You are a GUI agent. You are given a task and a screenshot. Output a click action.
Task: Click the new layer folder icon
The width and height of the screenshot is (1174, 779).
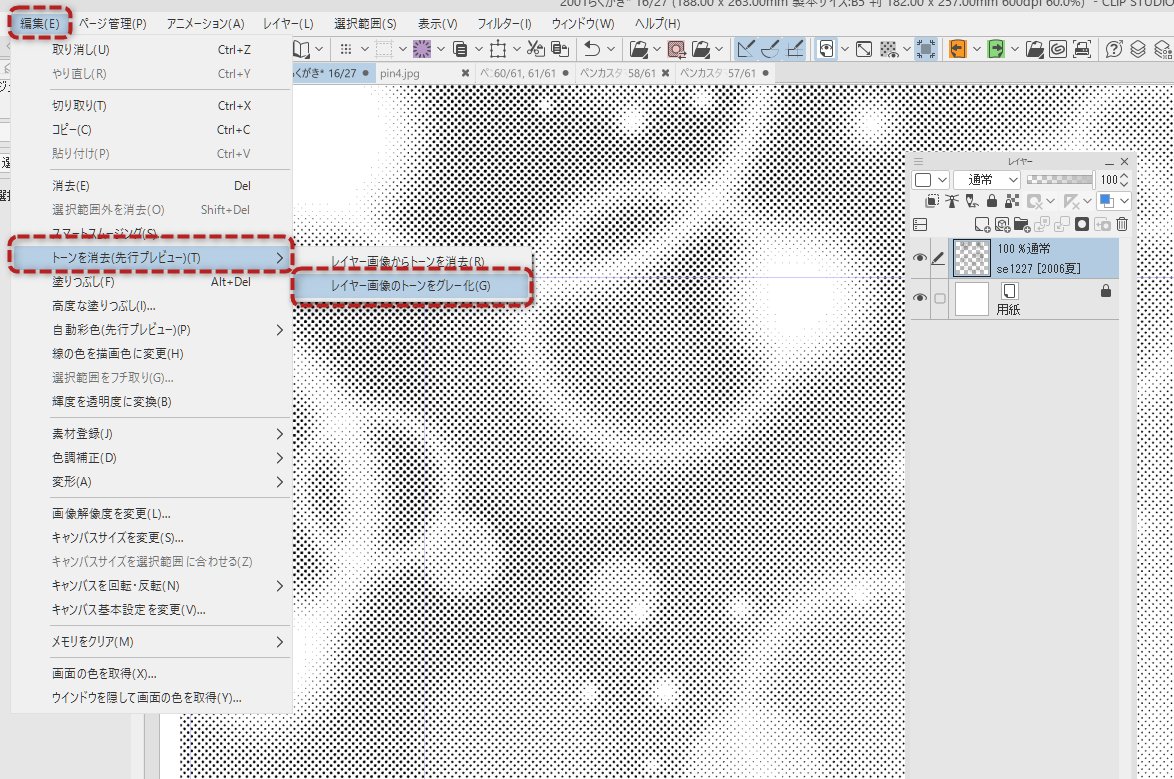[x=1021, y=224]
